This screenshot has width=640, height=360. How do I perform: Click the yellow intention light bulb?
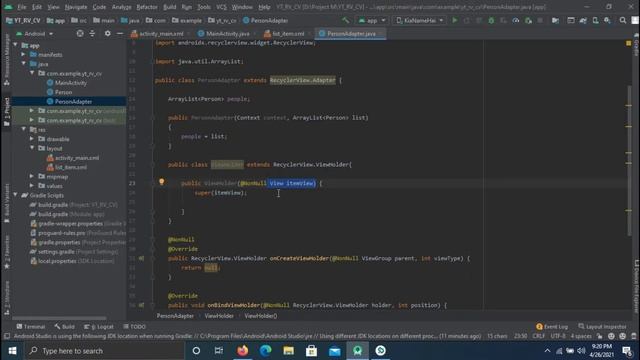click(x=162, y=182)
